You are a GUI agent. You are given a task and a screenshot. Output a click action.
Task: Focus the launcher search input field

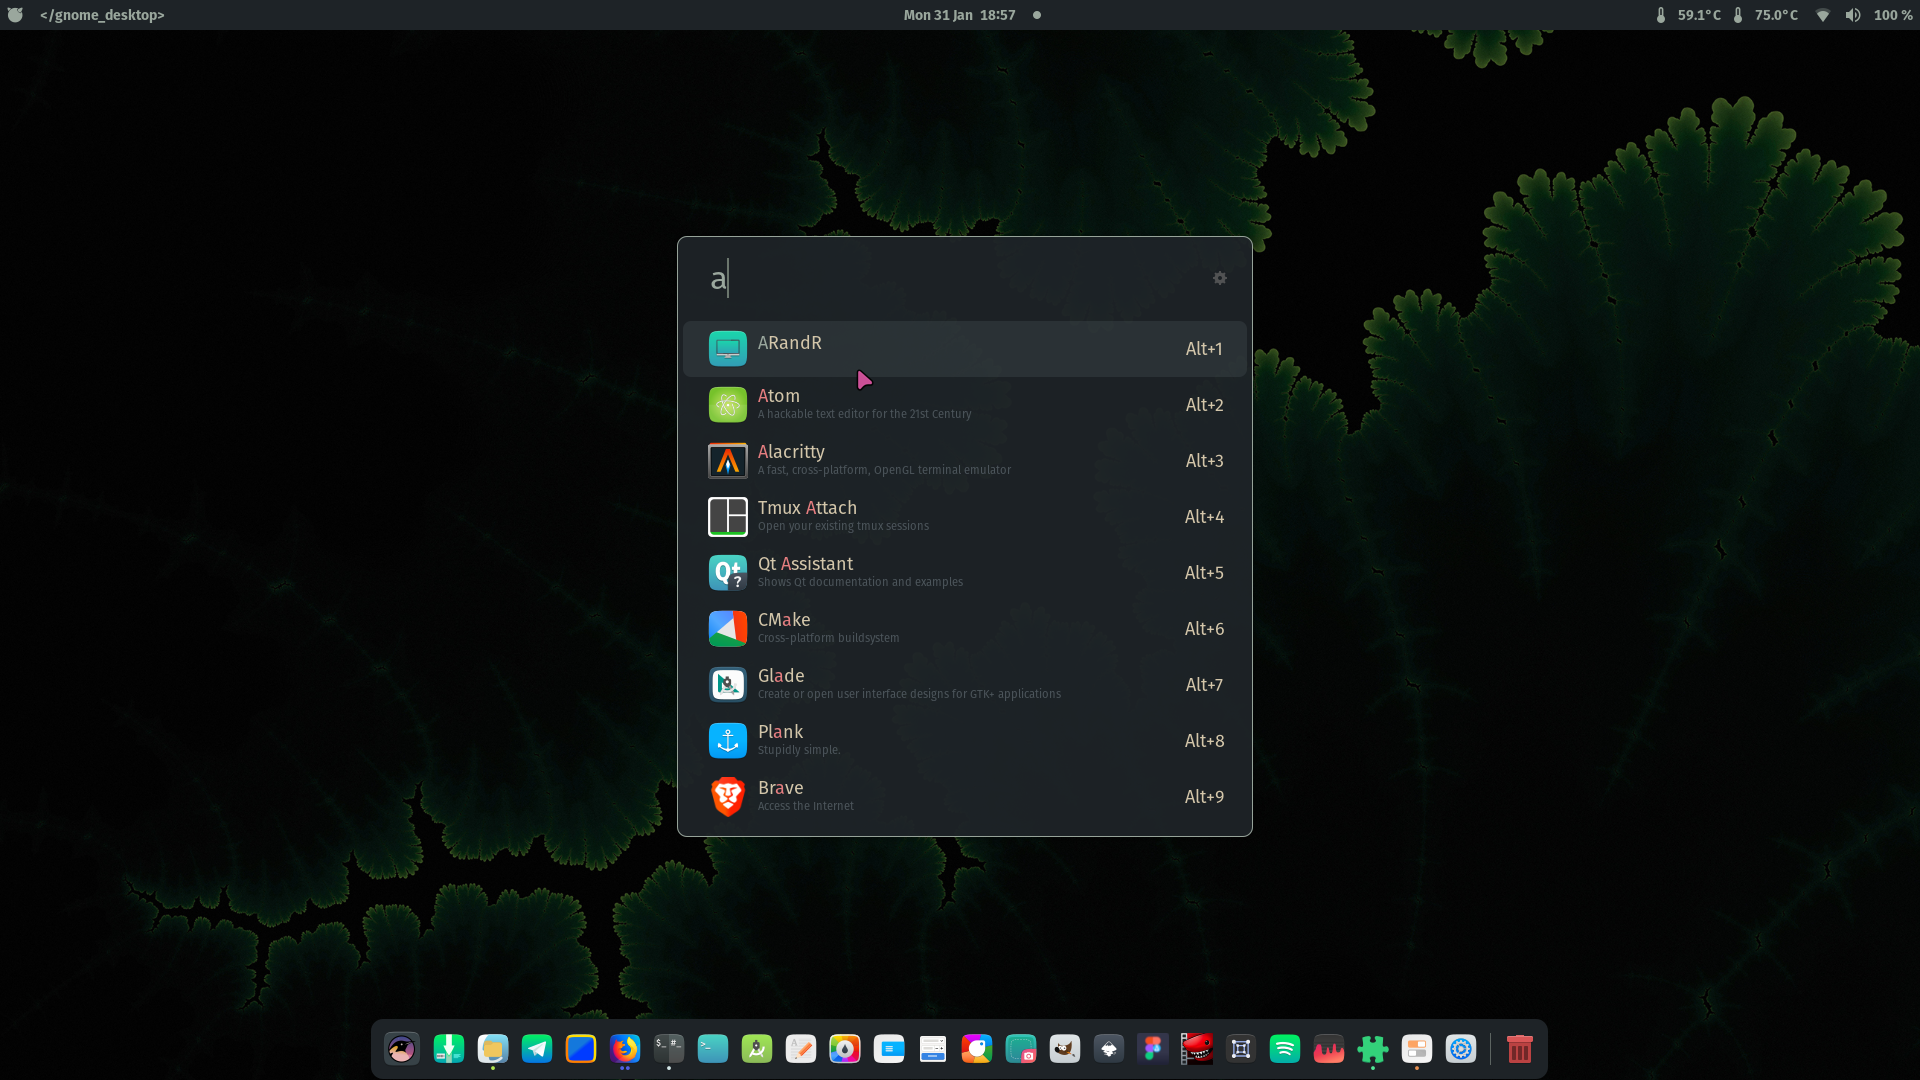click(x=950, y=278)
